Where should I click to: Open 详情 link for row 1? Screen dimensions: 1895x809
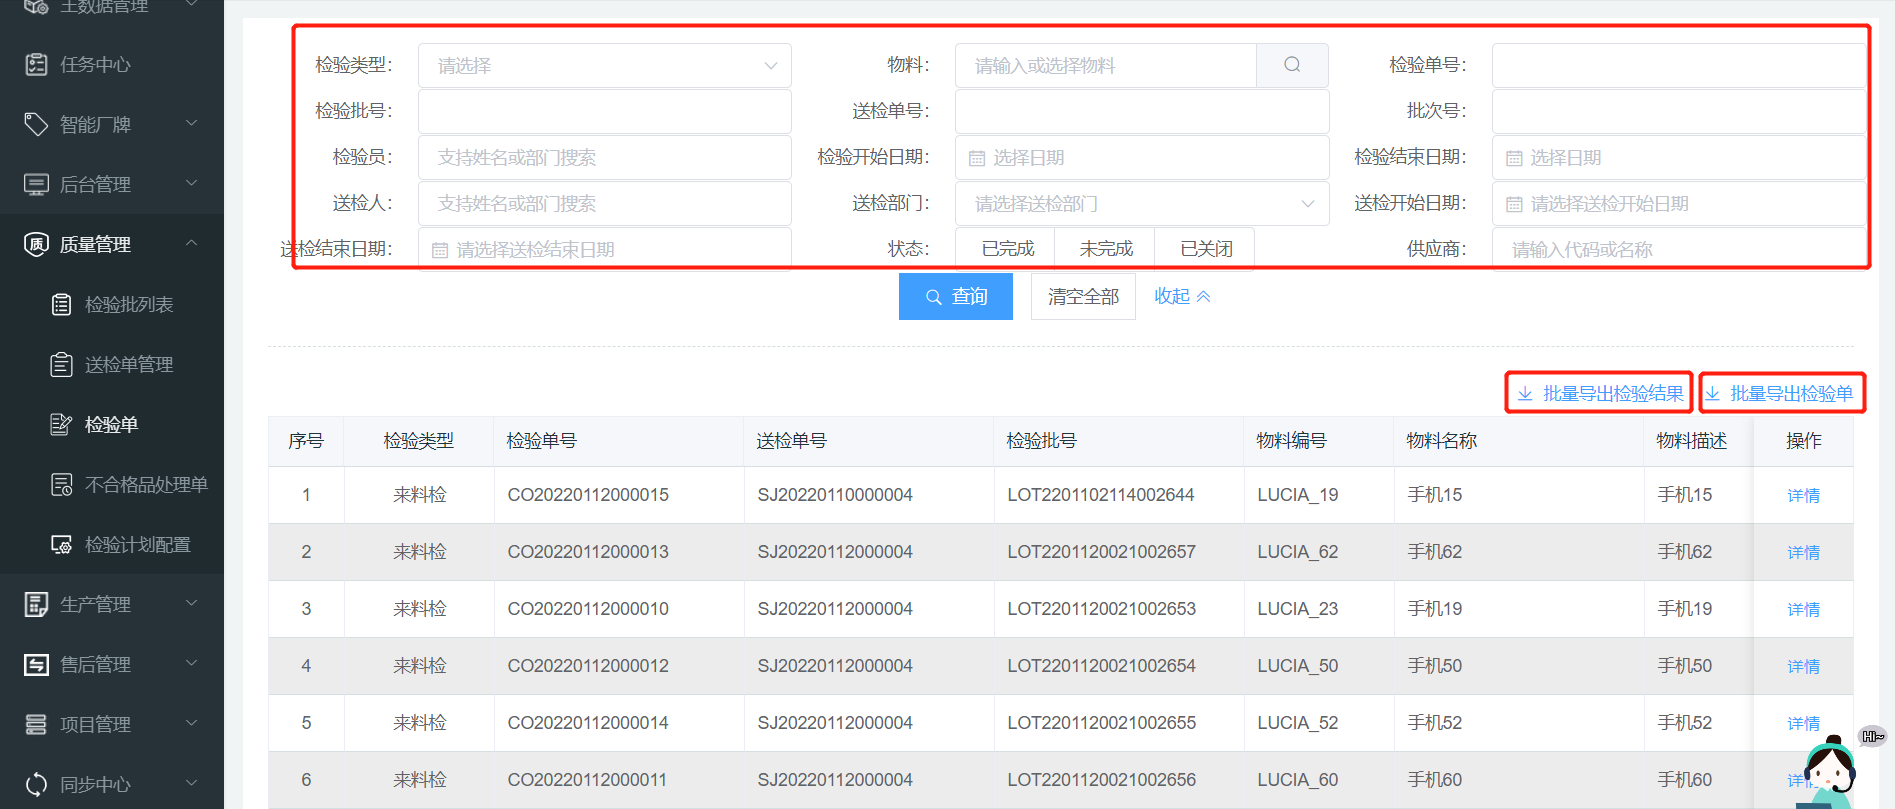tap(1803, 496)
